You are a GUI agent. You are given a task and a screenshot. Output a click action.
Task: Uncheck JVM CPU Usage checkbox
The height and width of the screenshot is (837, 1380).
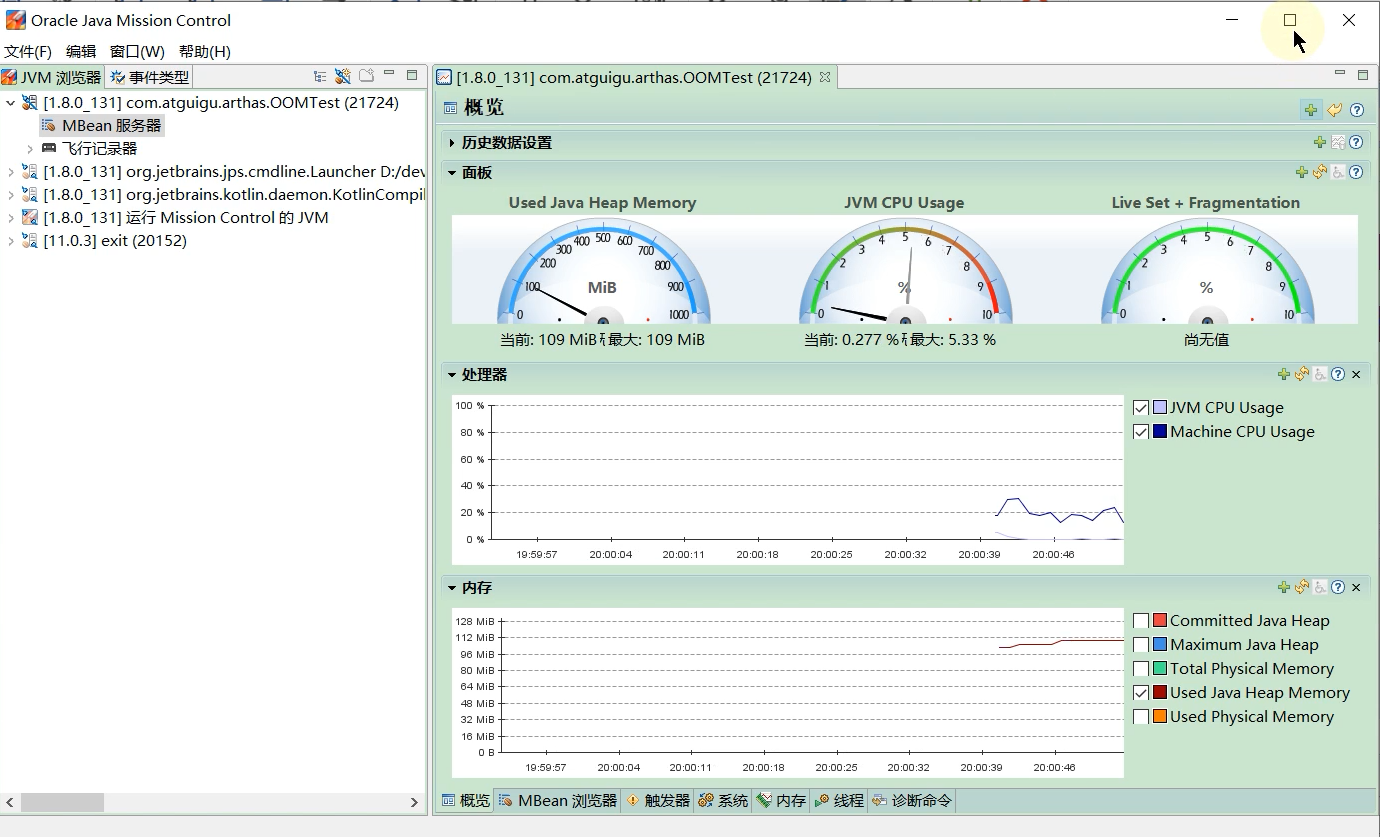pyautogui.click(x=1141, y=408)
